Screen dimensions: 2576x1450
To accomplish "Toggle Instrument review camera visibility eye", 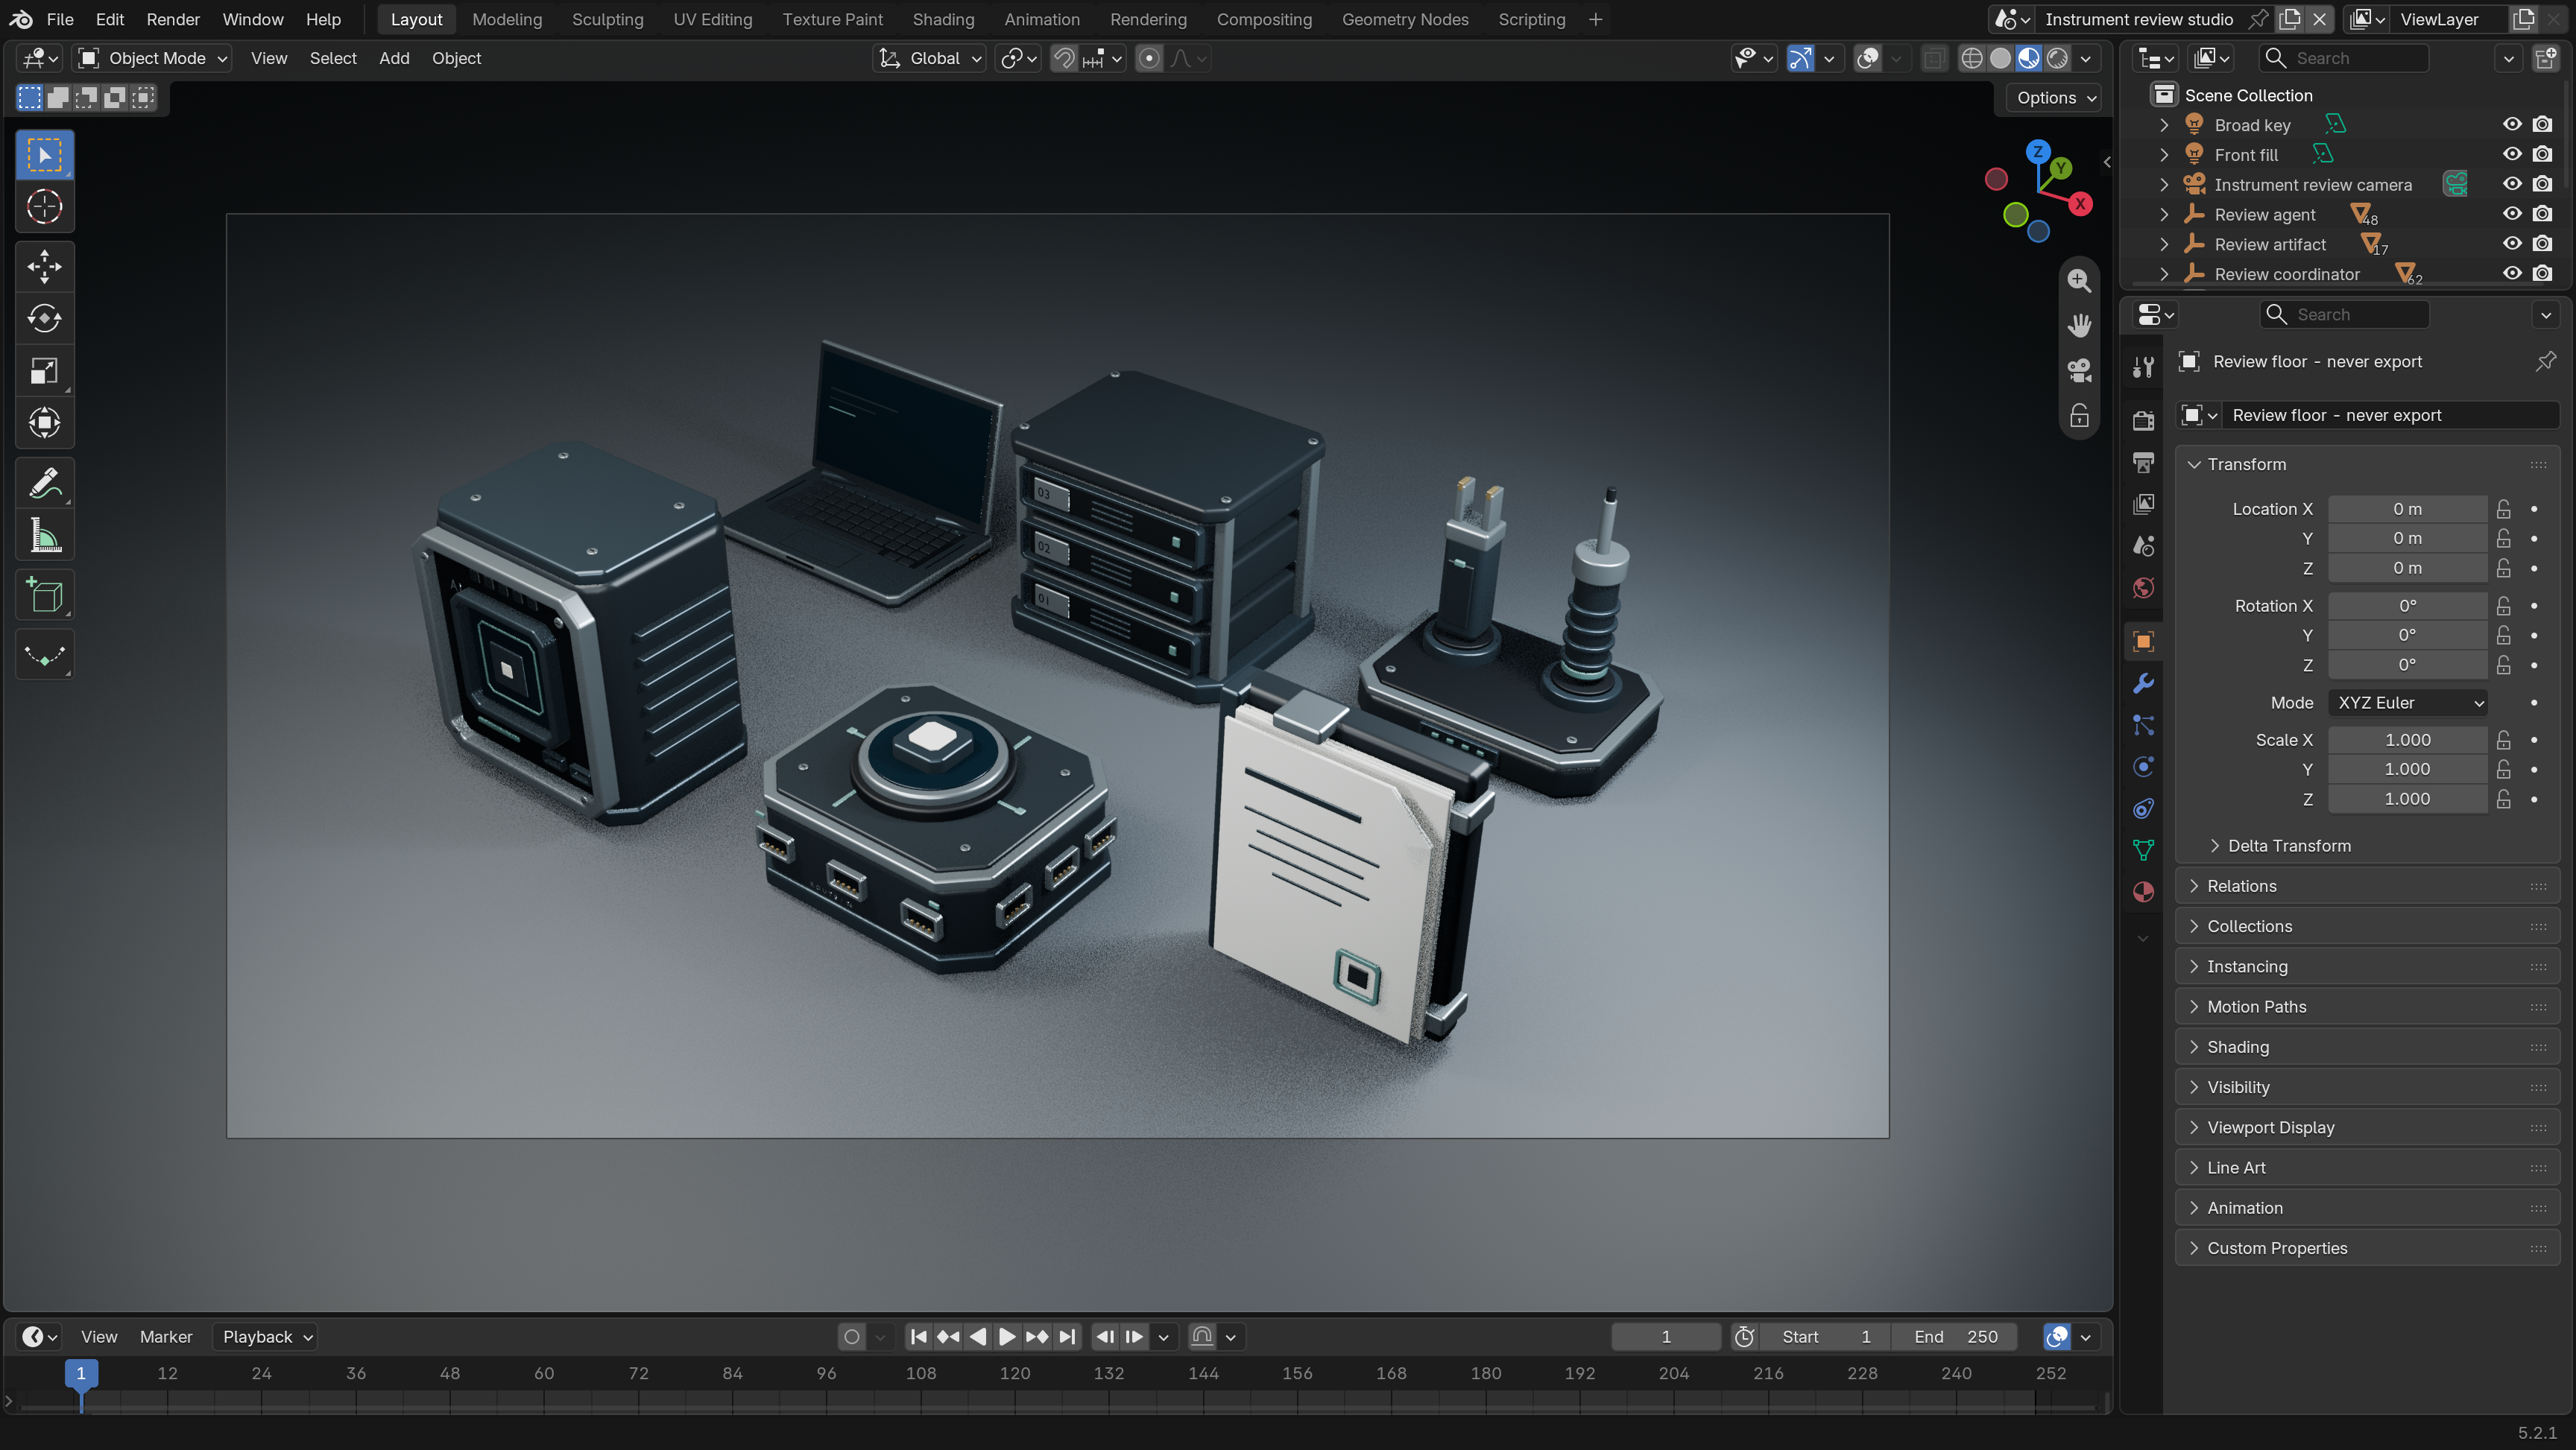I will click(2512, 184).
